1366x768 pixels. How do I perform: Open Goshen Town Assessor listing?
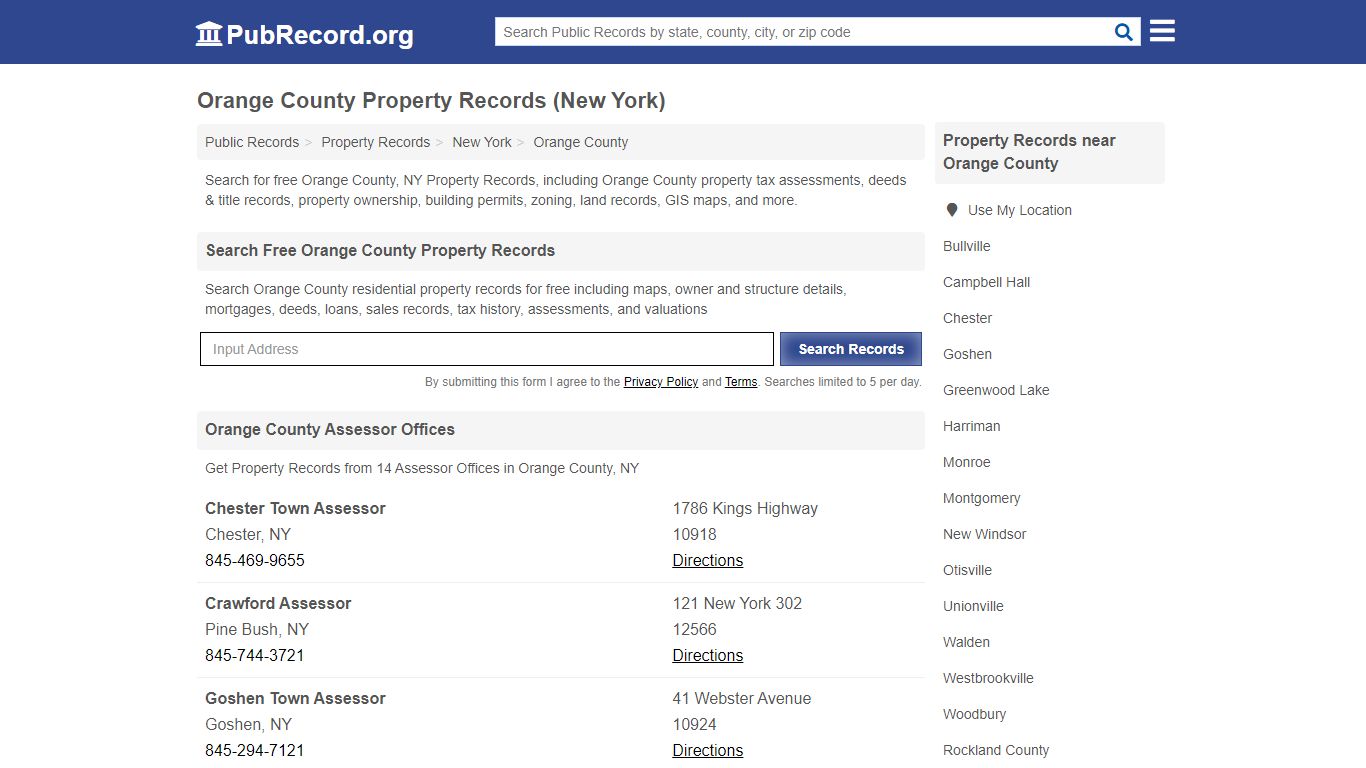click(x=295, y=698)
